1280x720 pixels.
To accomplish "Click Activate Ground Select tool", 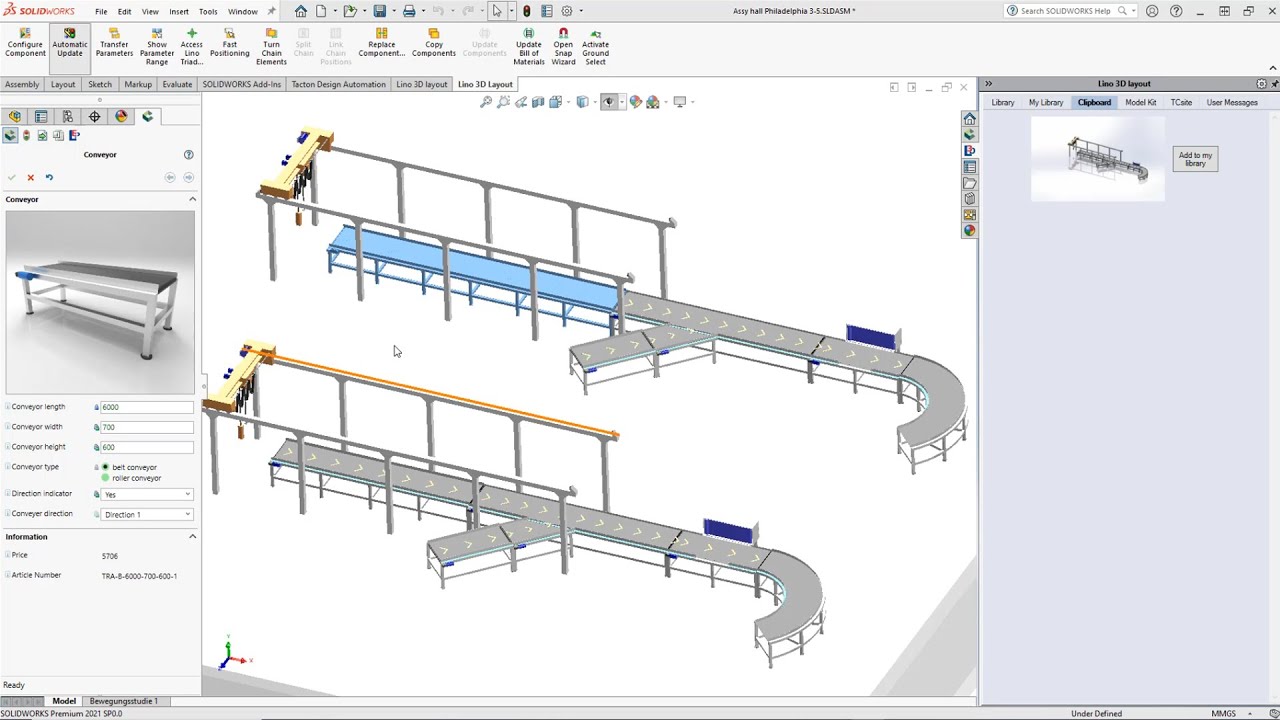I will (595, 47).
